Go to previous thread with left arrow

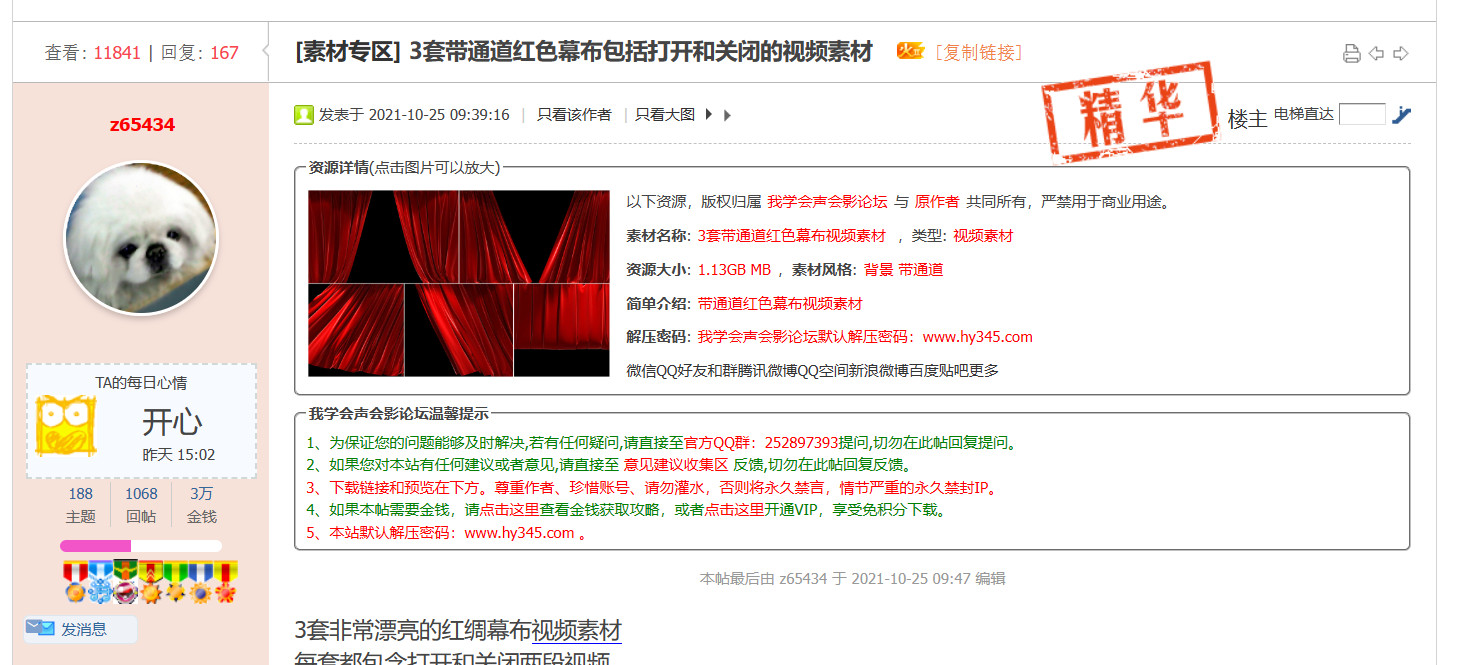pos(1376,54)
